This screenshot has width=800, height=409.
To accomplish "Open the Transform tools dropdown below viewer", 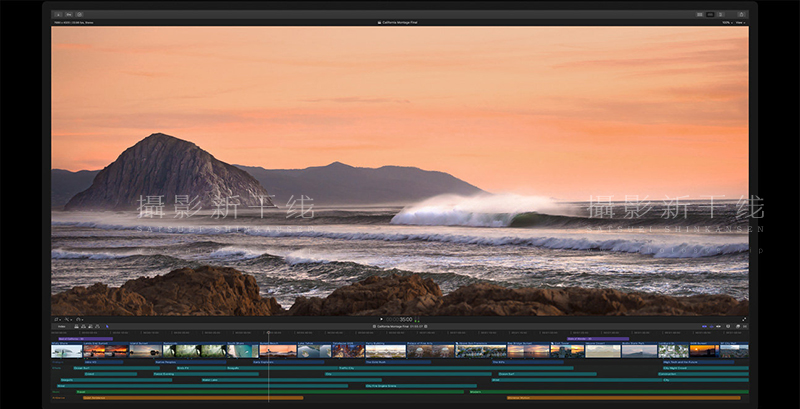I will (56, 319).
